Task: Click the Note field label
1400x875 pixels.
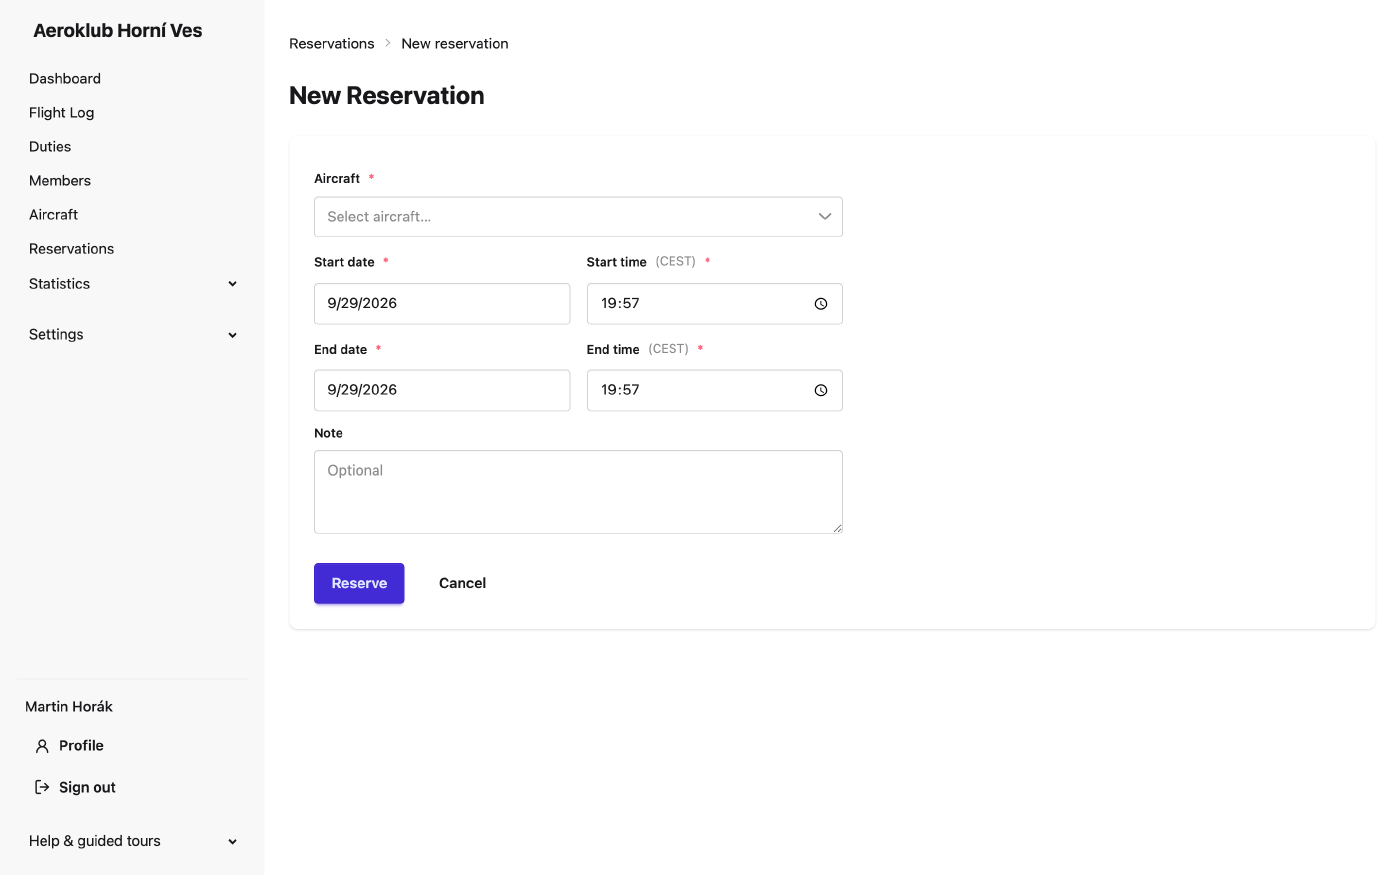Action: pyautogui.click(x=328, y=434)
